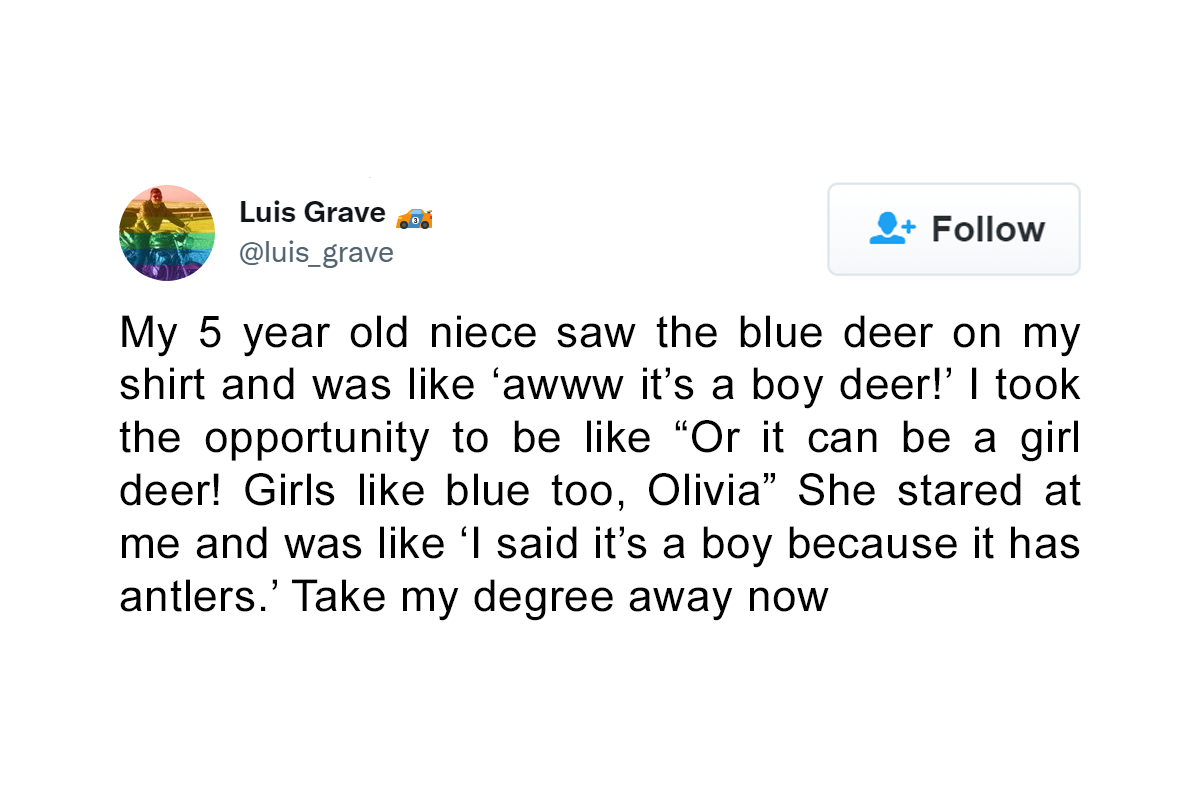Image resolution: width=1200 pixels, height=800 pixels.
Task: Open the @luis_grave handle link
Action: pyautogui.click(x=316, y=253)
